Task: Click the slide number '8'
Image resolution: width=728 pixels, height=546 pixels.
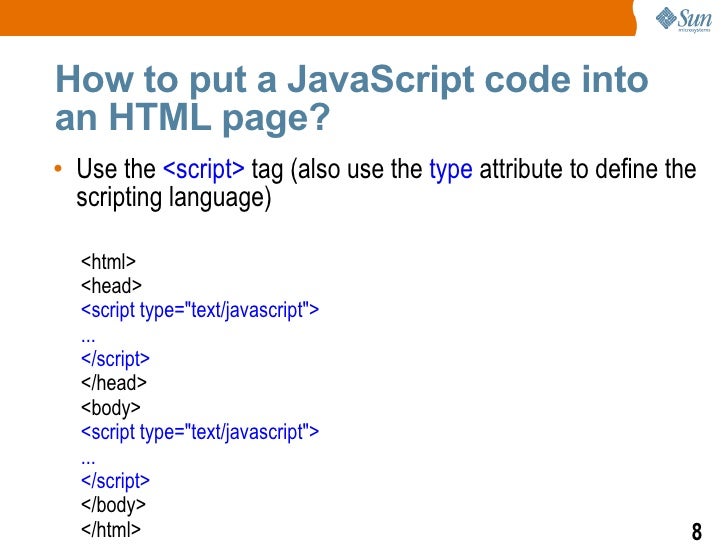Action: pyautogui.click(x=696, y=532)
